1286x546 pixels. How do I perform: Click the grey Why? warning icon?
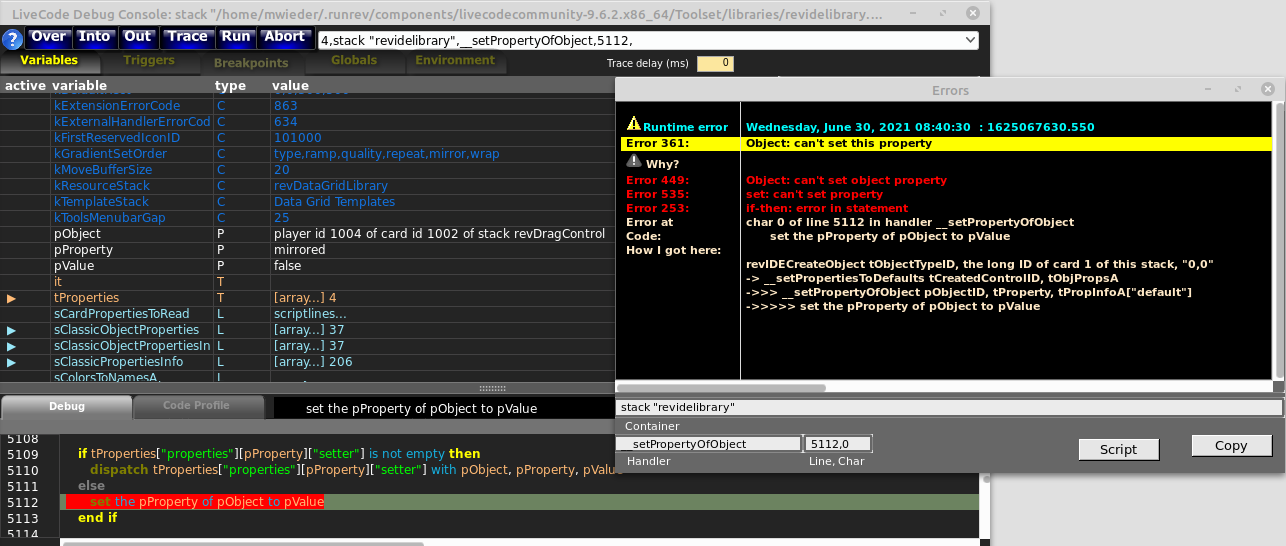633,162
